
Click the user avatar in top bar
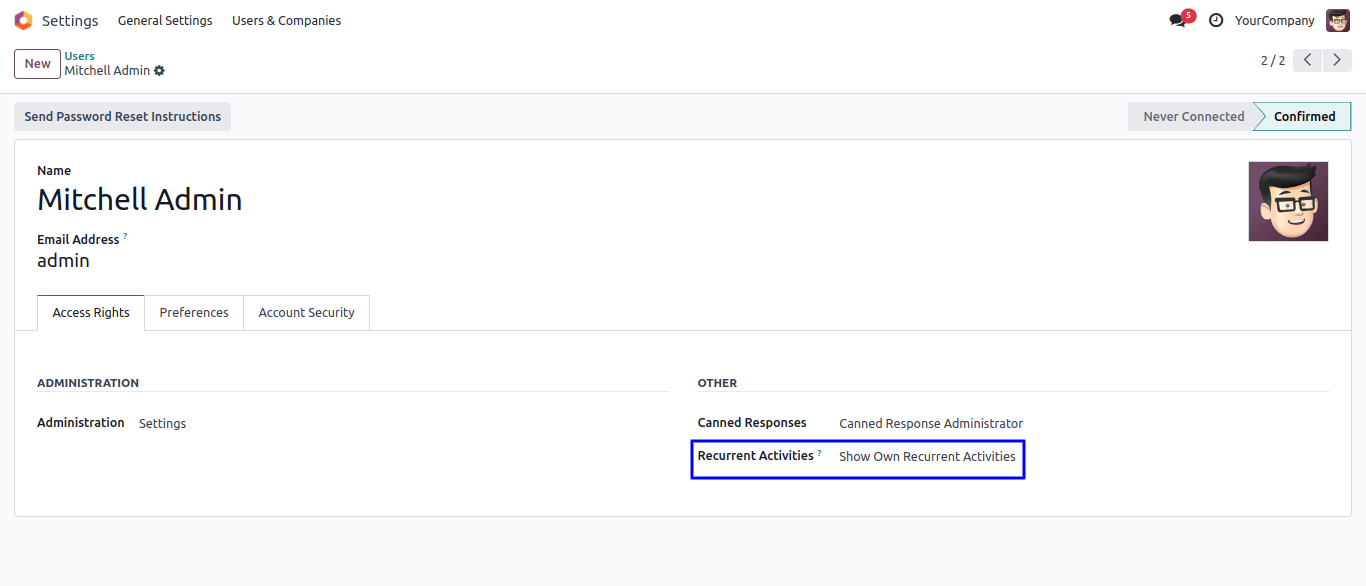coord(1337,20)
